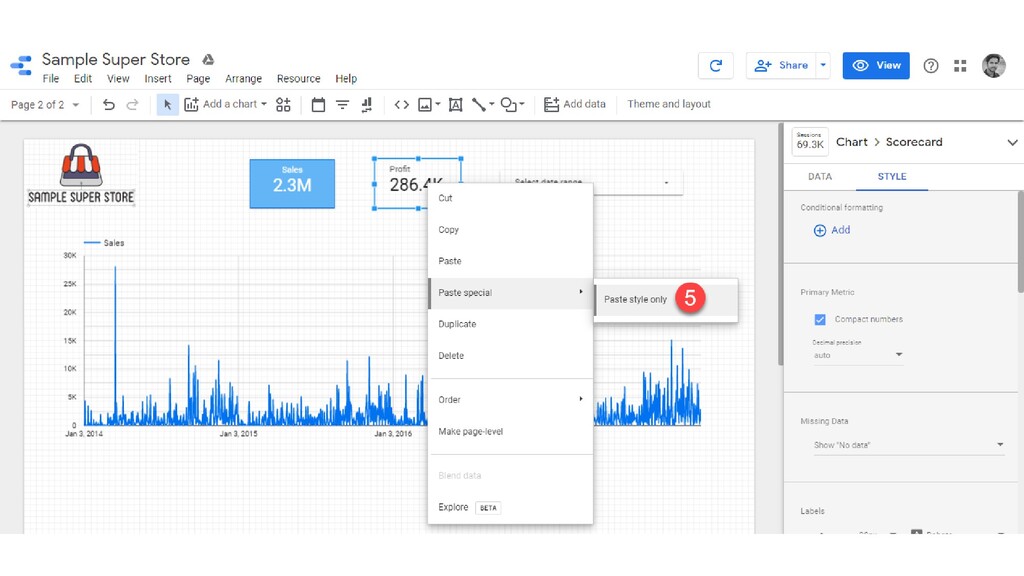The image size is (1024, 576).
Task: Open Add a chart dropdown arrow
Action: 264,104
